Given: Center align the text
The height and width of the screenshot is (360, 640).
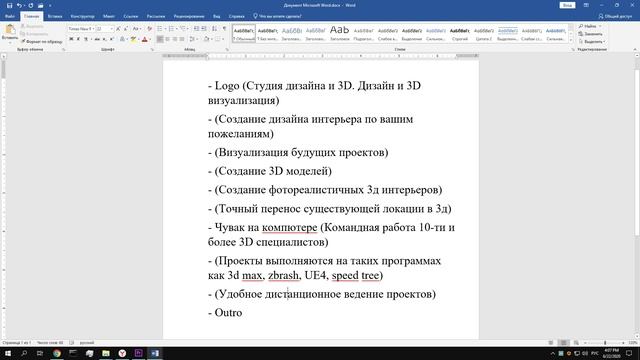Looking at the screenshot, I should point(167,39).
